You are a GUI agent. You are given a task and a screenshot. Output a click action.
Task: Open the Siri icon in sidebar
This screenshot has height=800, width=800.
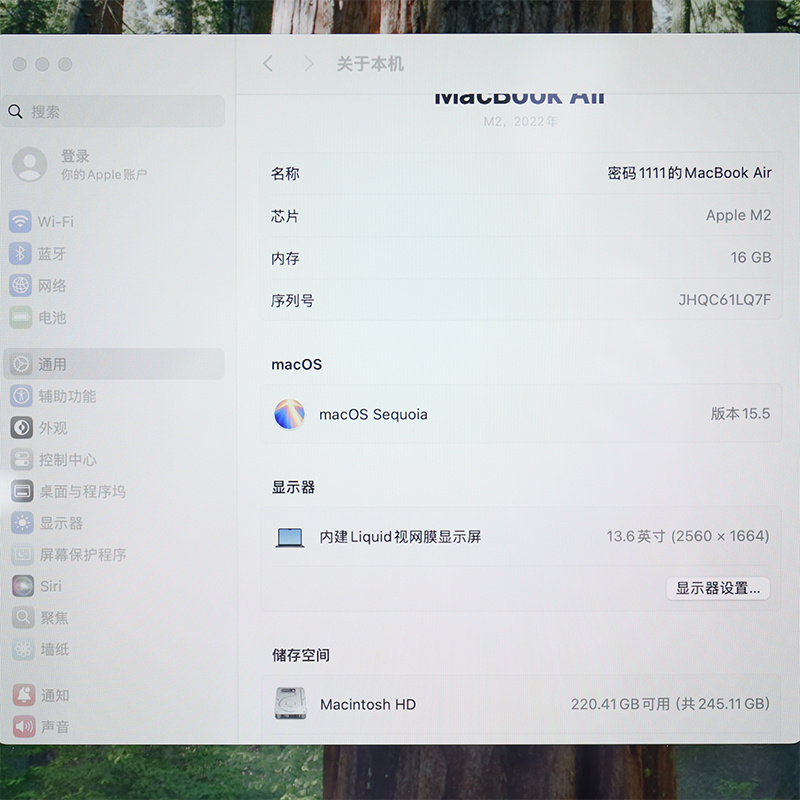coord(23,586)
